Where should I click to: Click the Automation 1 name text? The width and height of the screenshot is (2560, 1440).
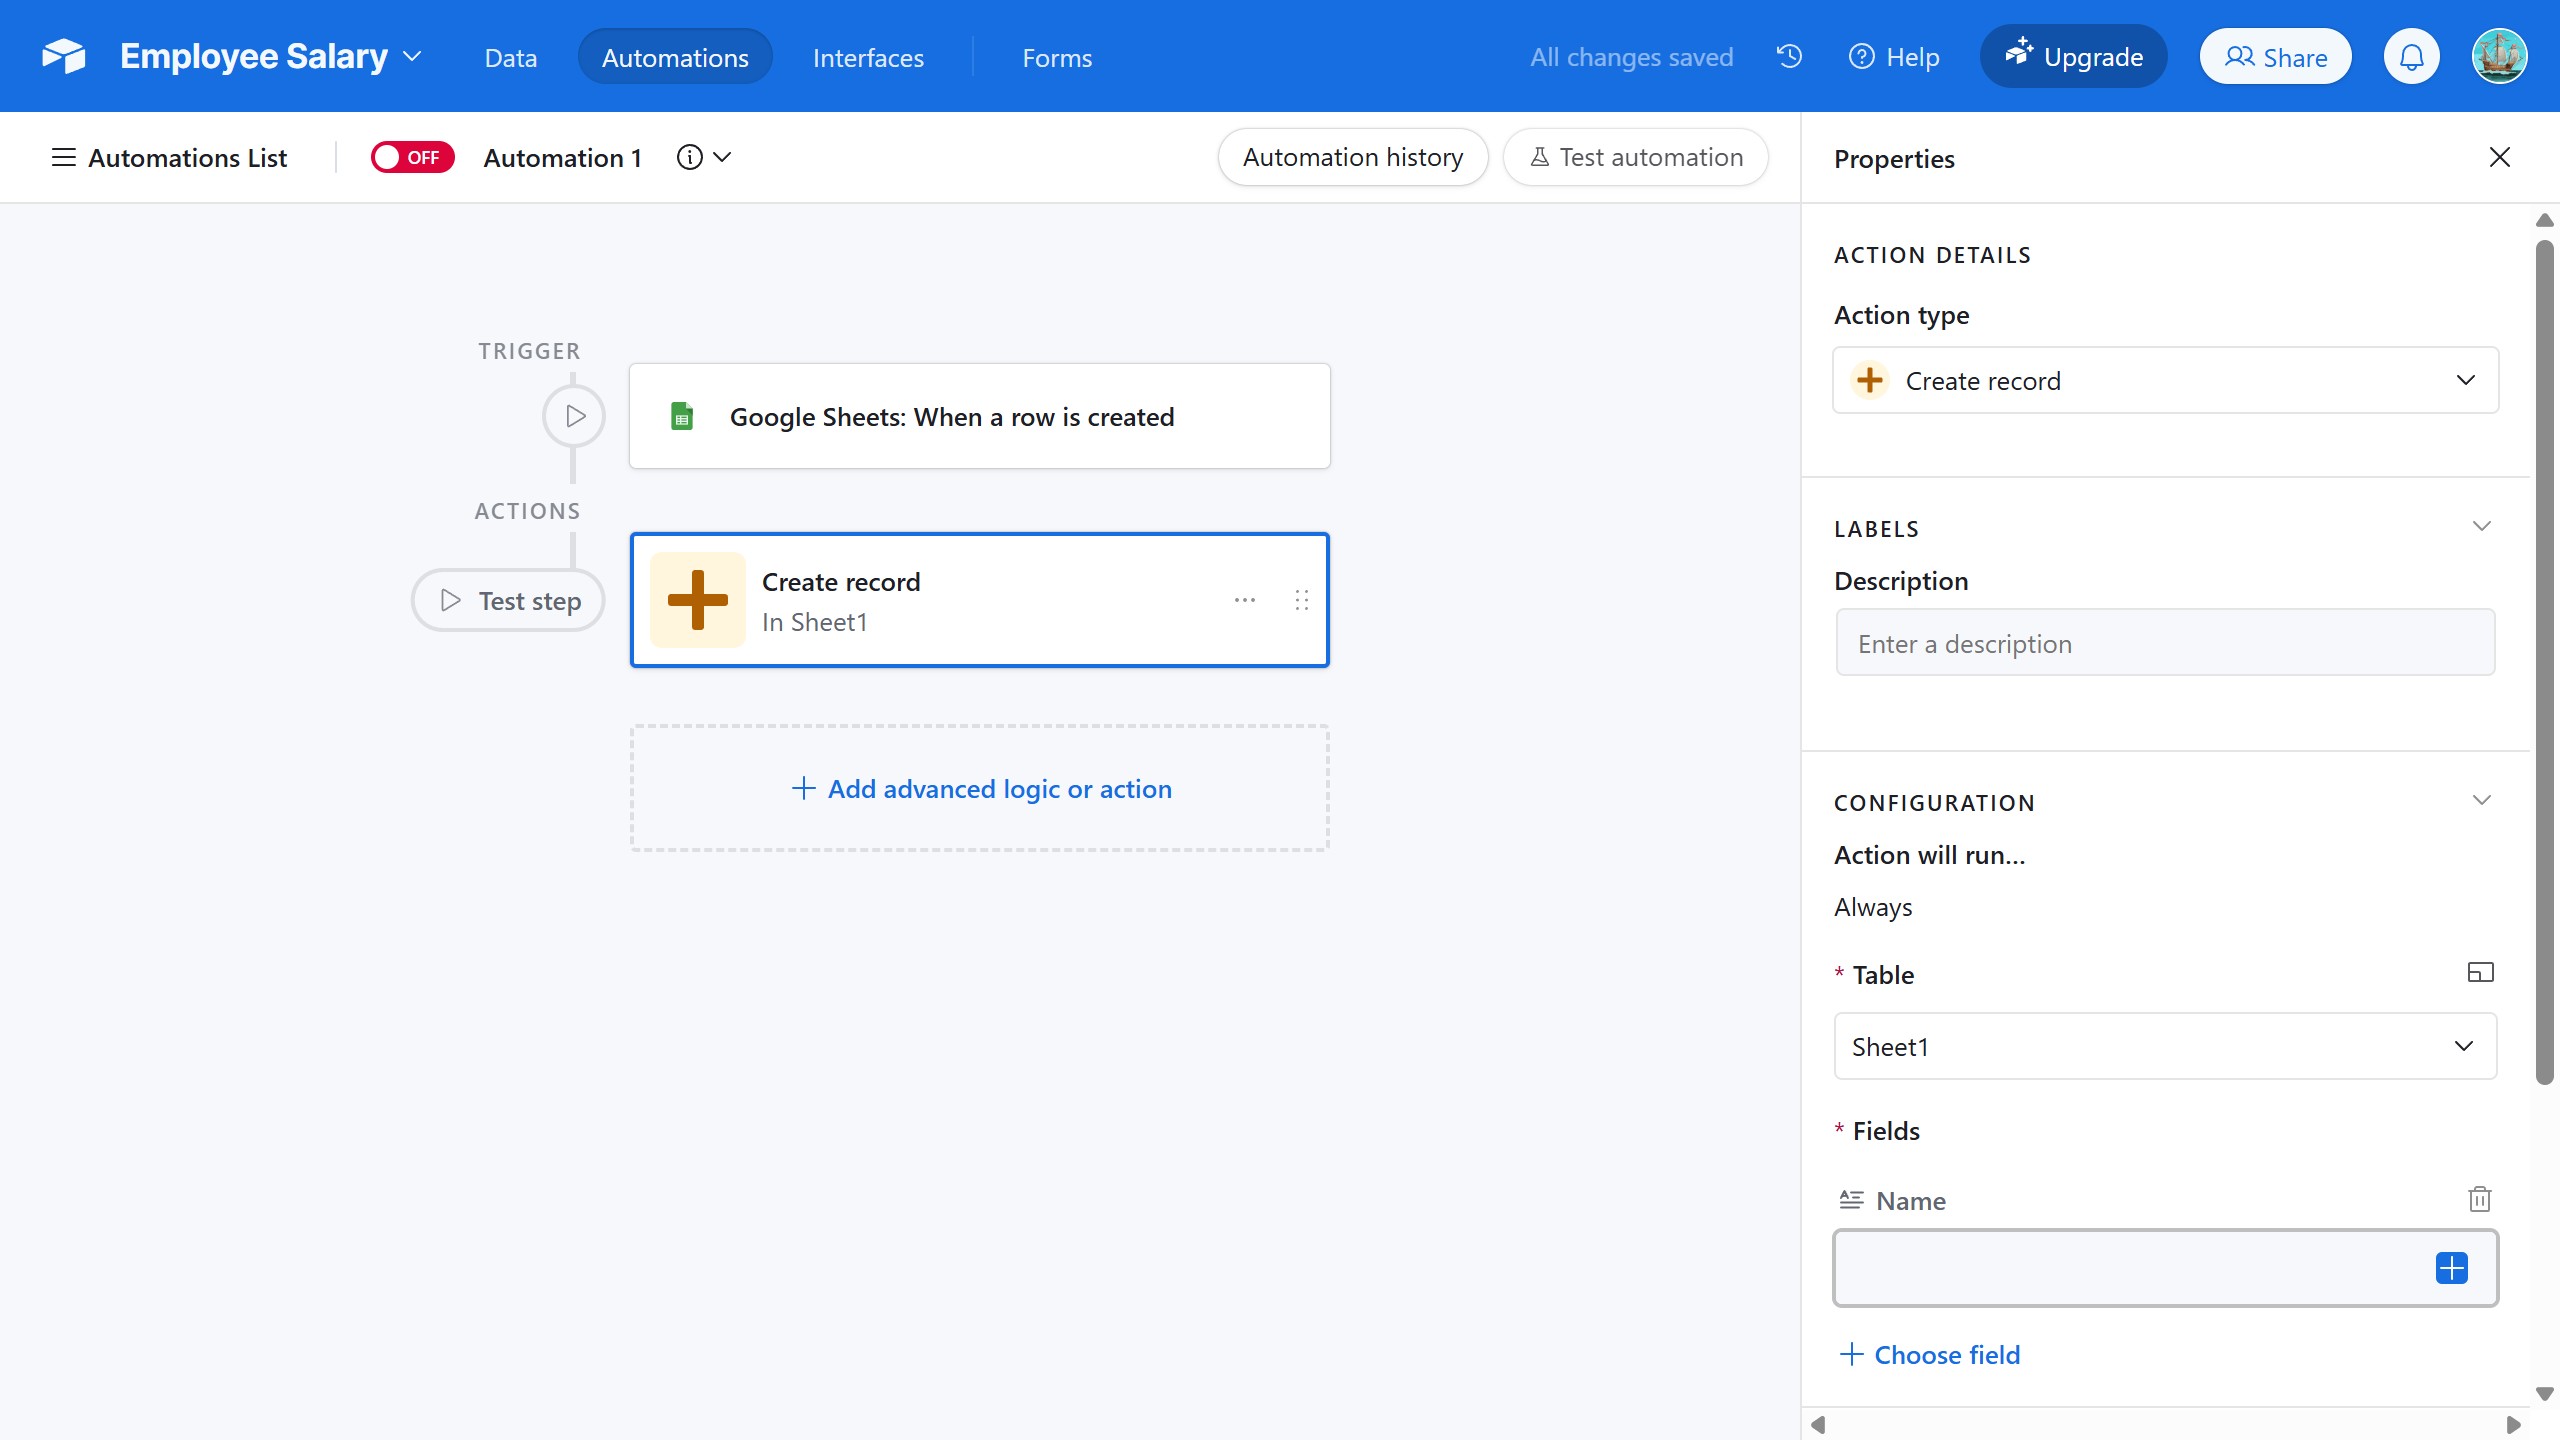(562, 157)
